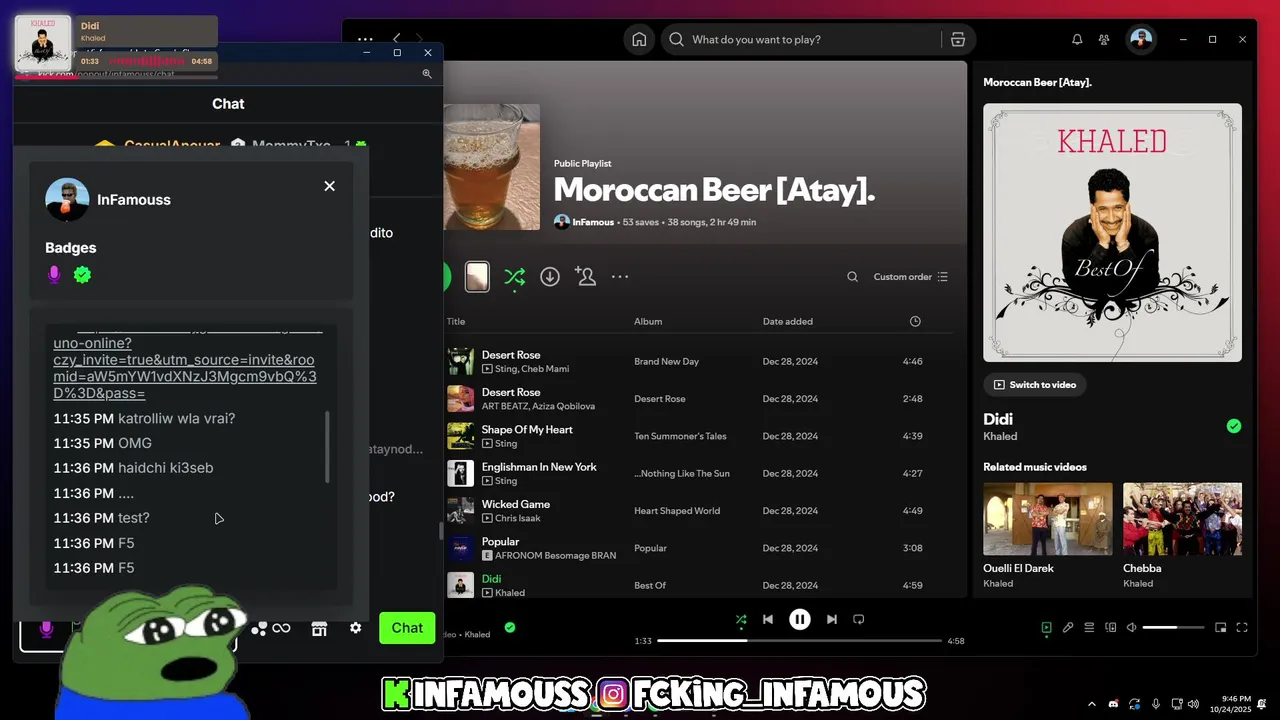
Task: Download the Moroccan Beer playlist
Action: (550, 277)
